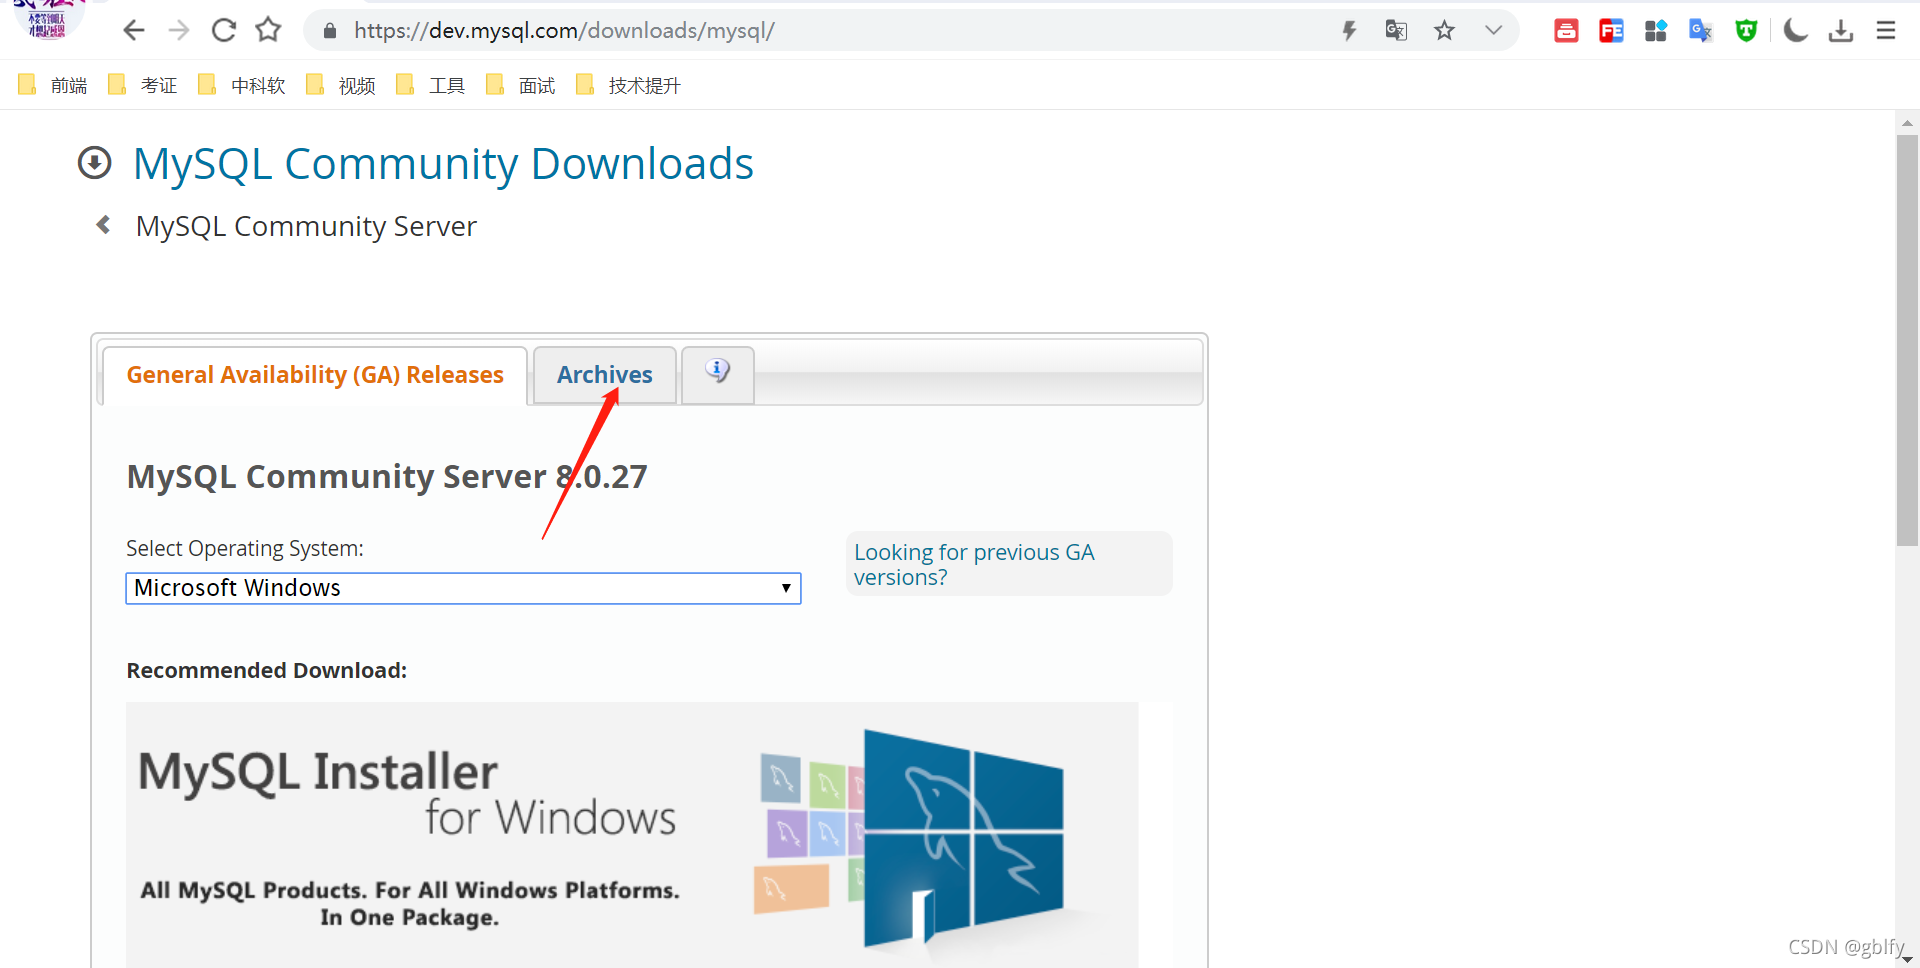Viewport: 1920px width, 968px height.
Task: Click Looking for previous GA versions link
Action: pyautogui.click(x=974, y=565)
